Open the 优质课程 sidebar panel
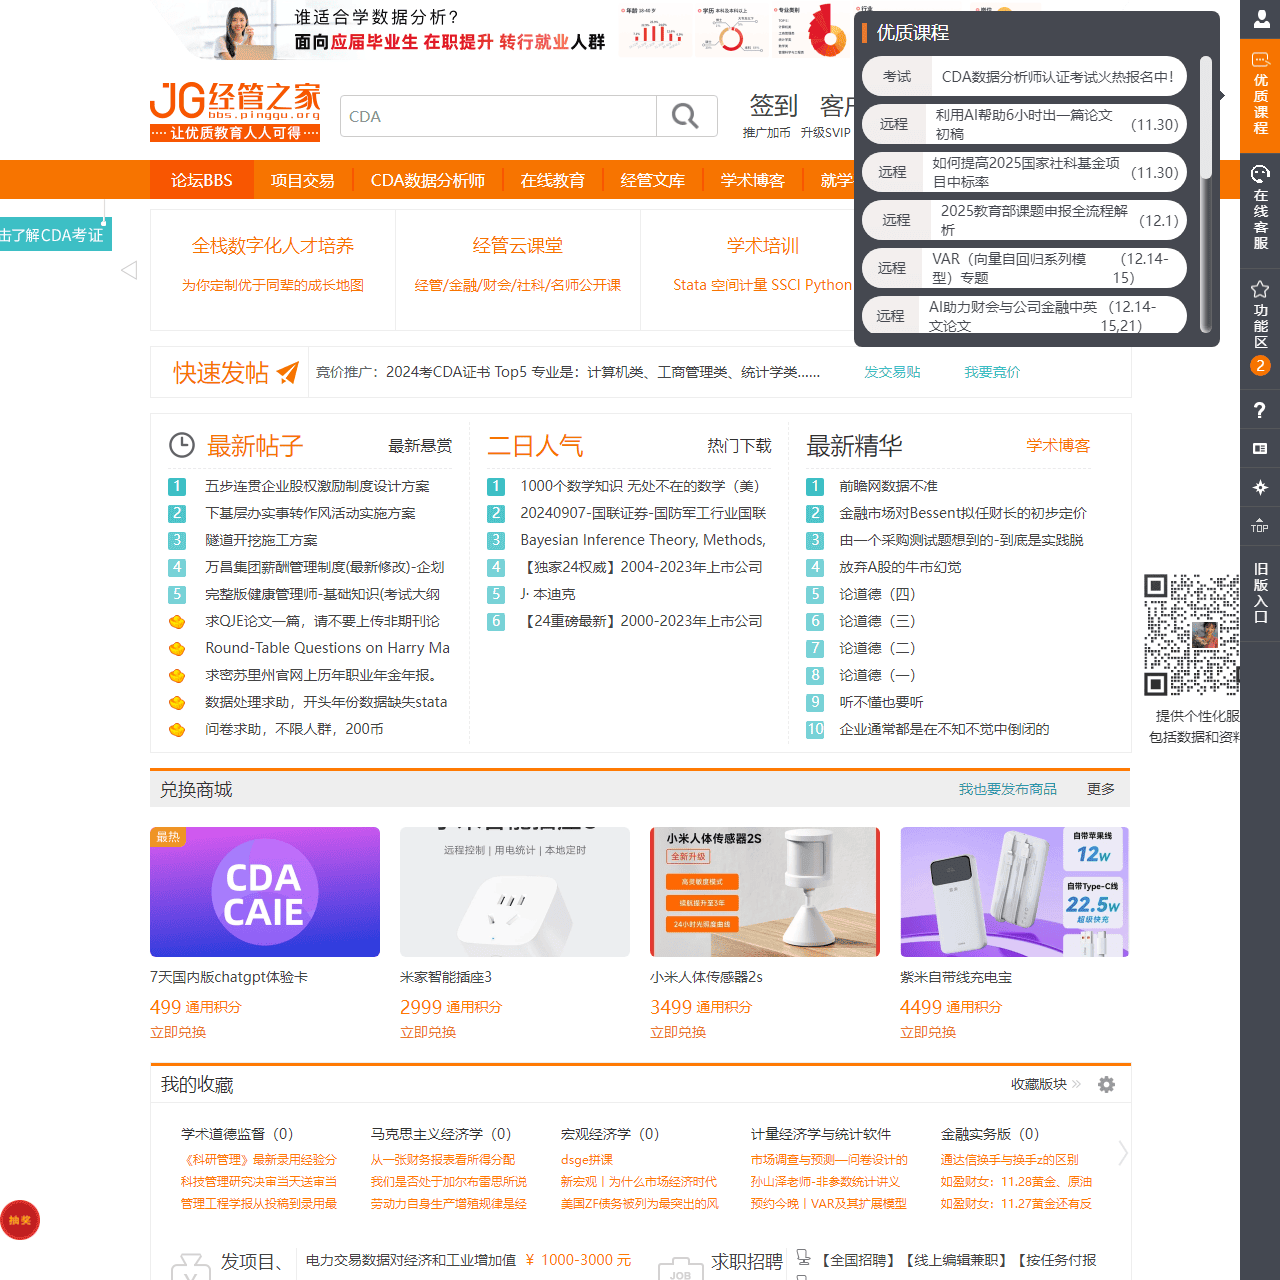 [1260, 96]
